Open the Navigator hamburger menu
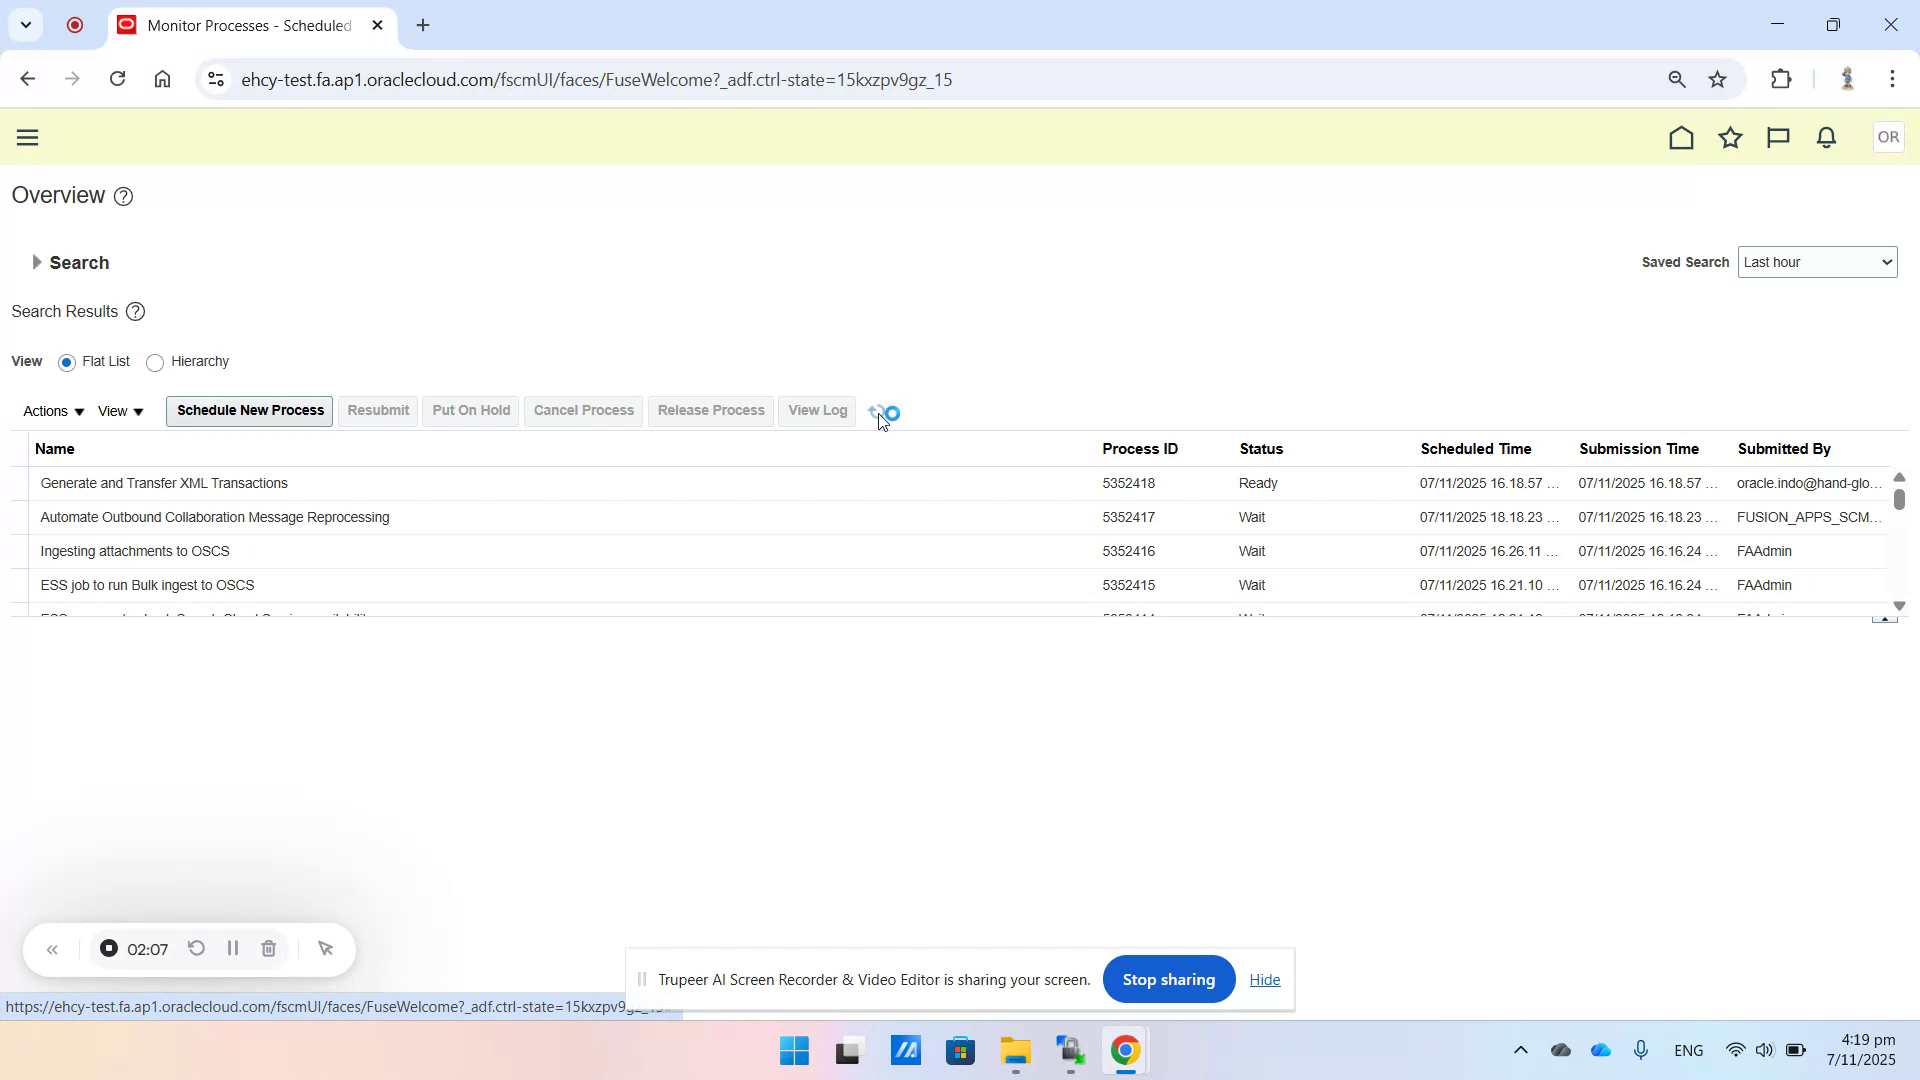This screenshot has height=1080, width=1920. (27, 137)
